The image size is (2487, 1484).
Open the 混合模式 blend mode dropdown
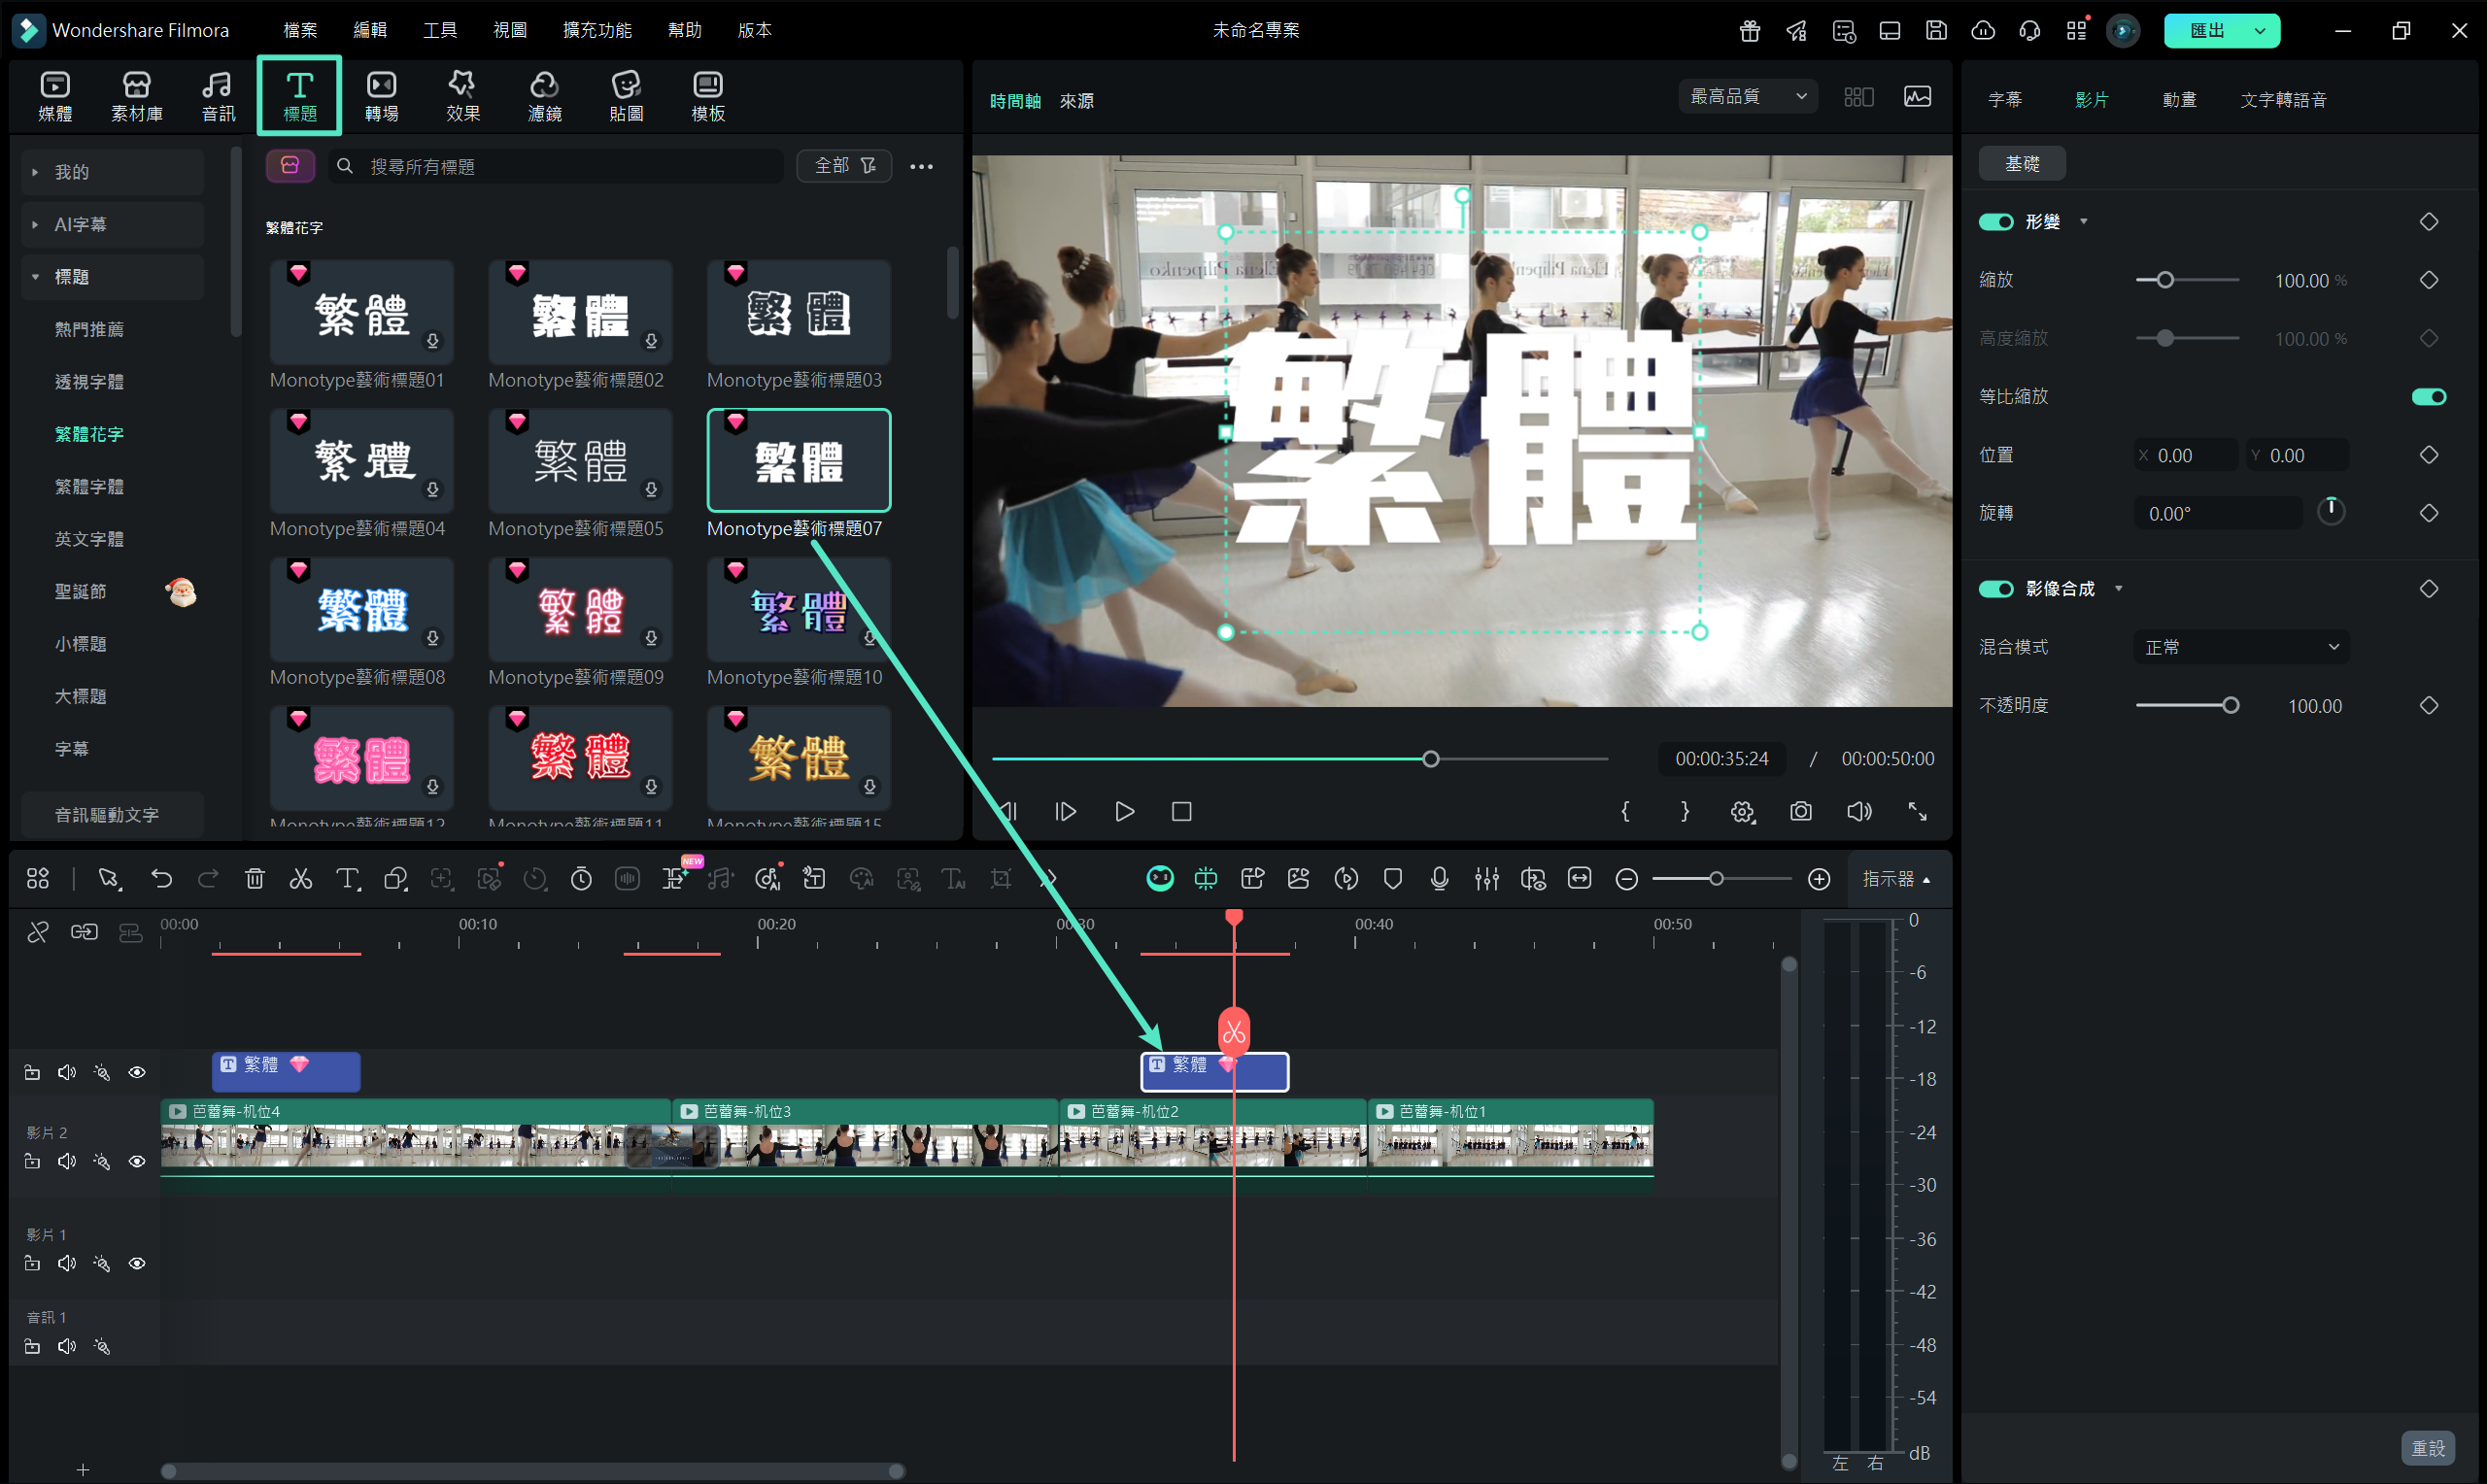click(2241, 647)
